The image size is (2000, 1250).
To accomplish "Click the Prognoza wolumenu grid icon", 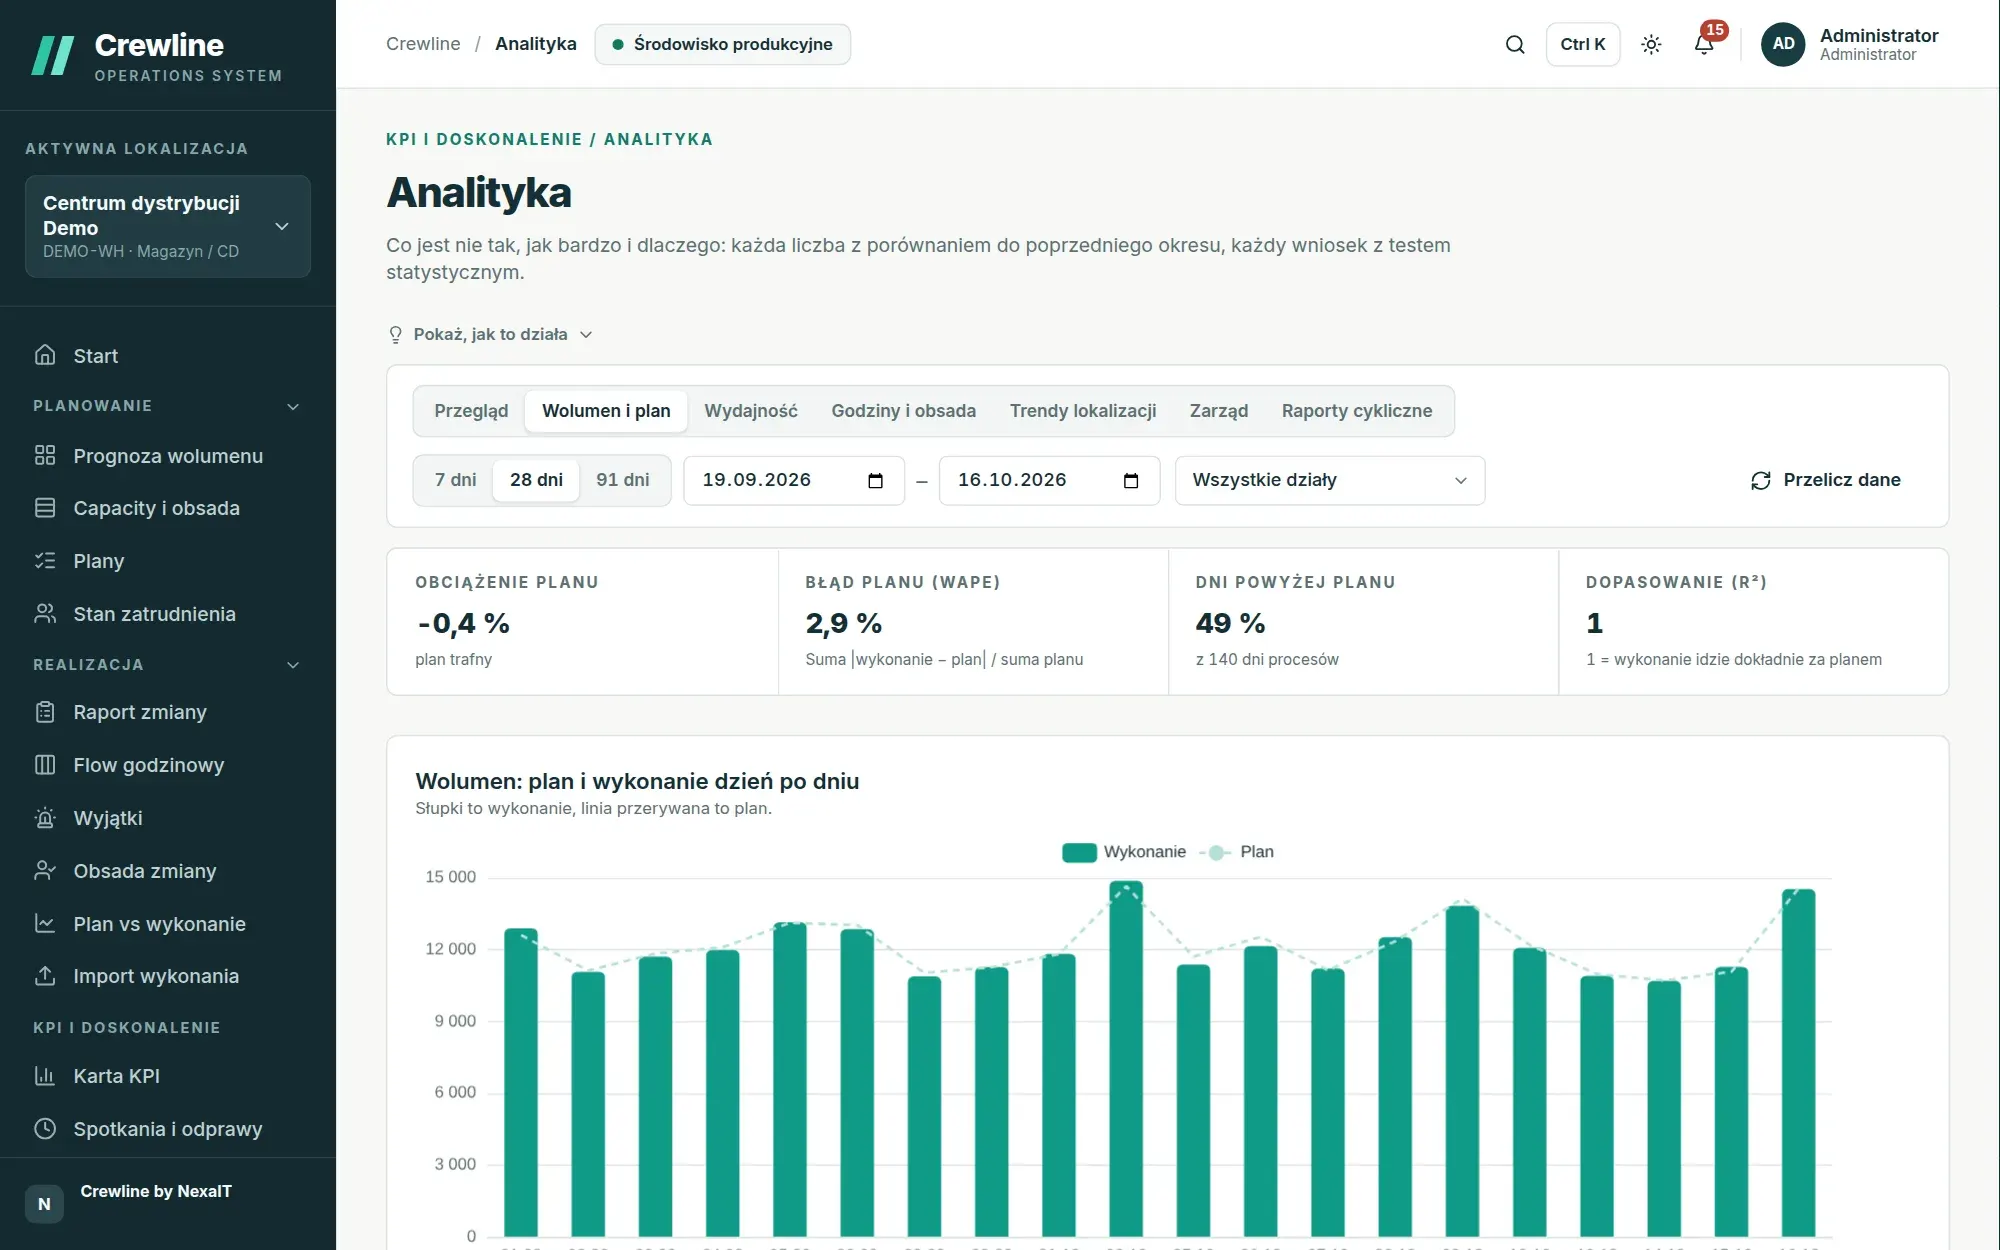I will tap(45, 455).
